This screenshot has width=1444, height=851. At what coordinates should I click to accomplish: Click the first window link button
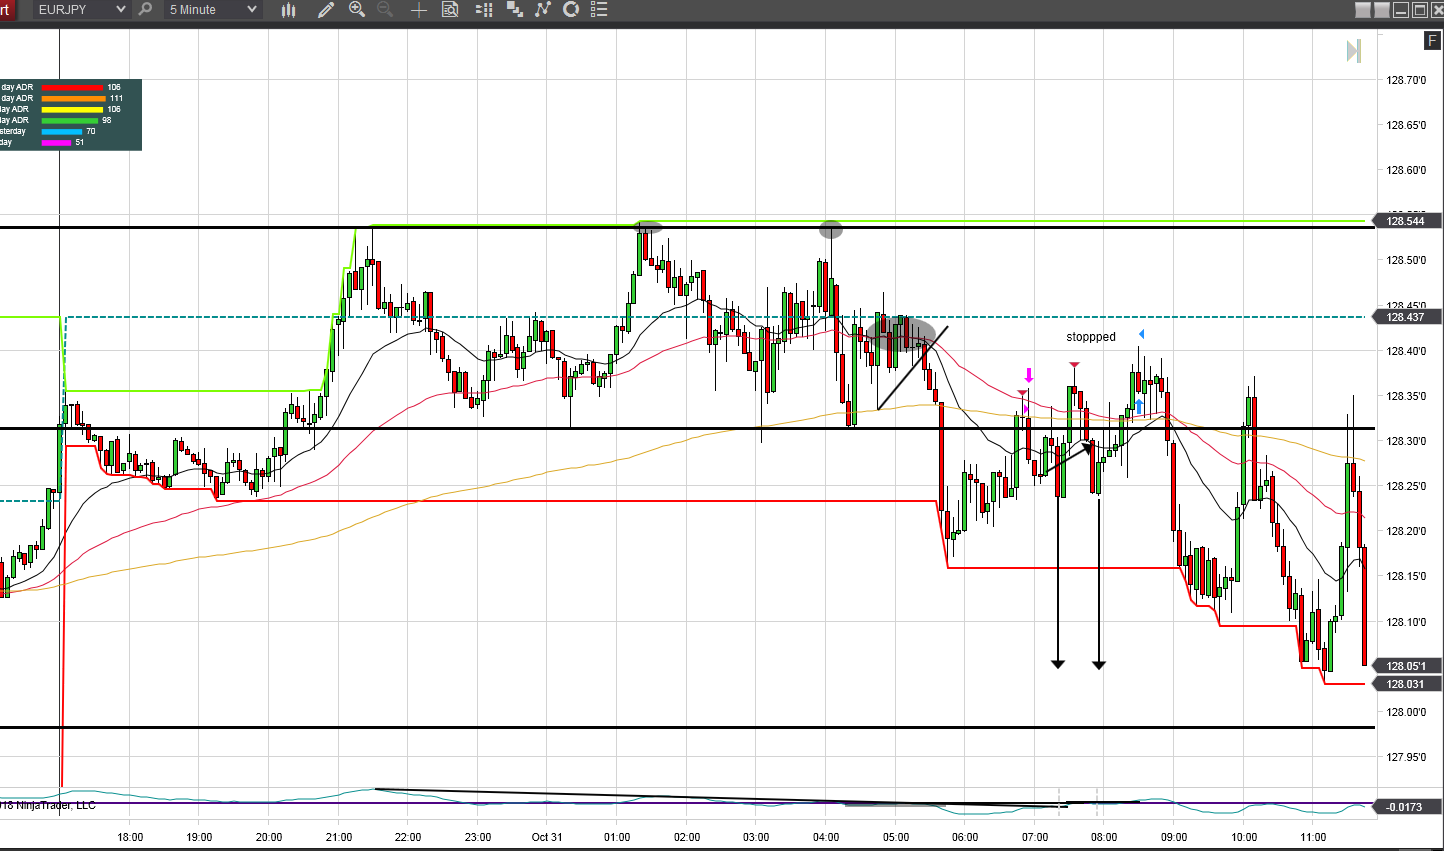(x=1363, y=10)
